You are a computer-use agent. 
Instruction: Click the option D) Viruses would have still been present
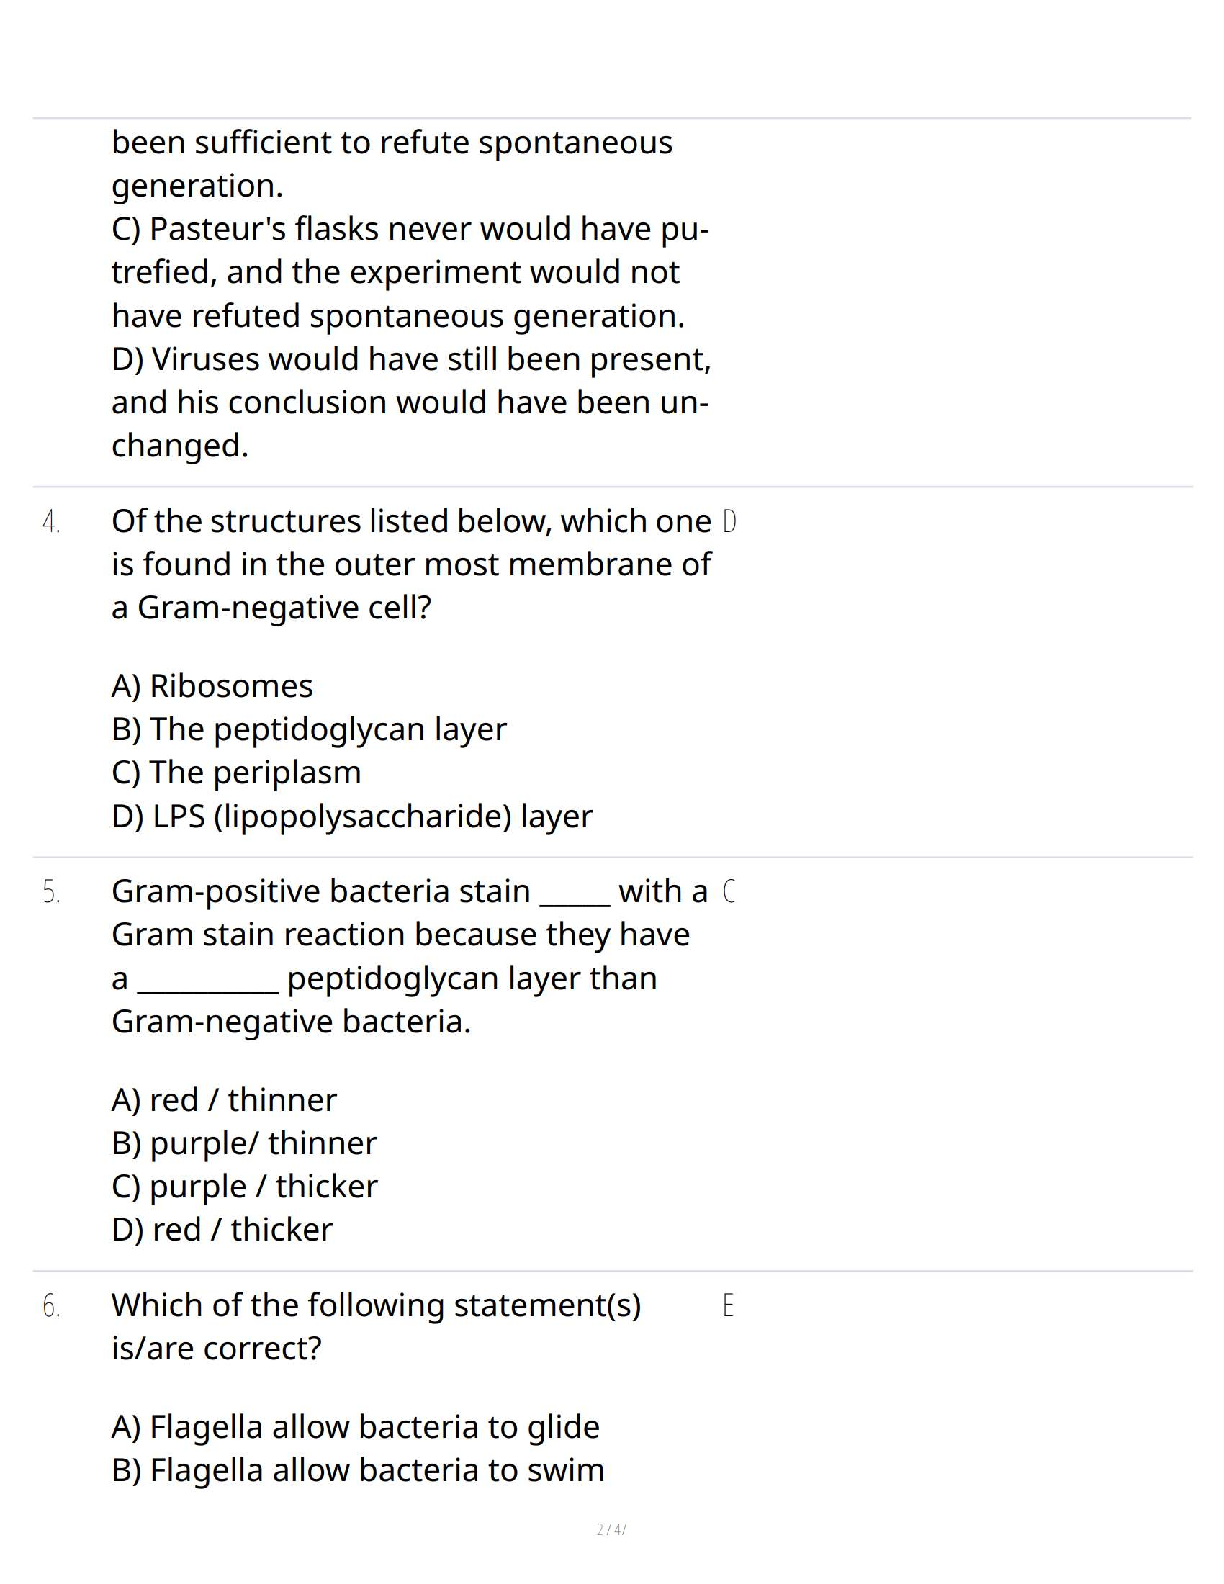[411, 402]
